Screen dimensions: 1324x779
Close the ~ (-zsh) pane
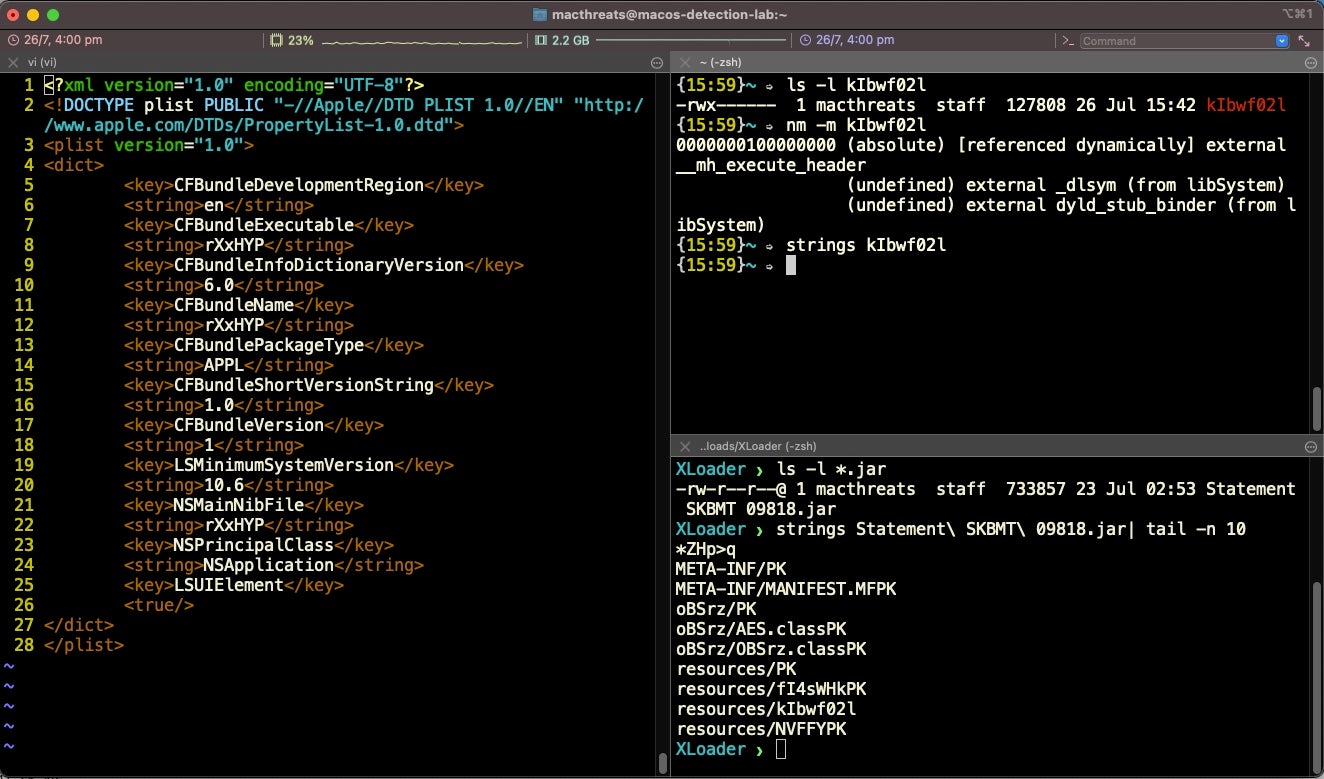click(684, 62)
